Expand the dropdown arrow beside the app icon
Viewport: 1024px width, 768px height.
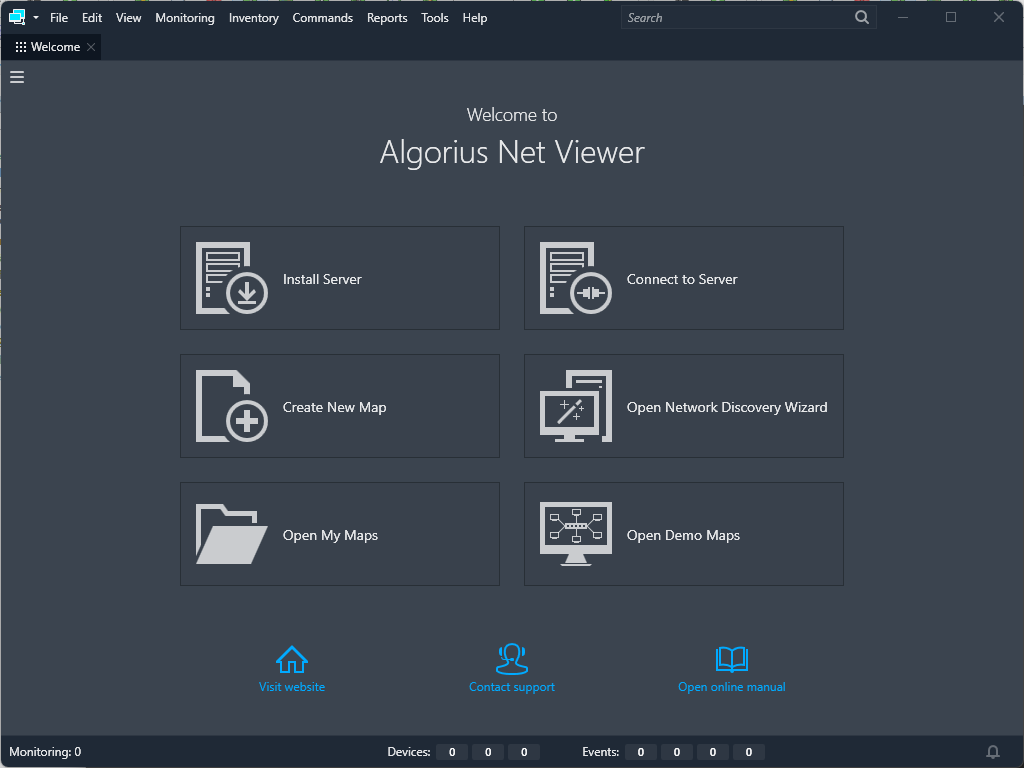[36, 18]
